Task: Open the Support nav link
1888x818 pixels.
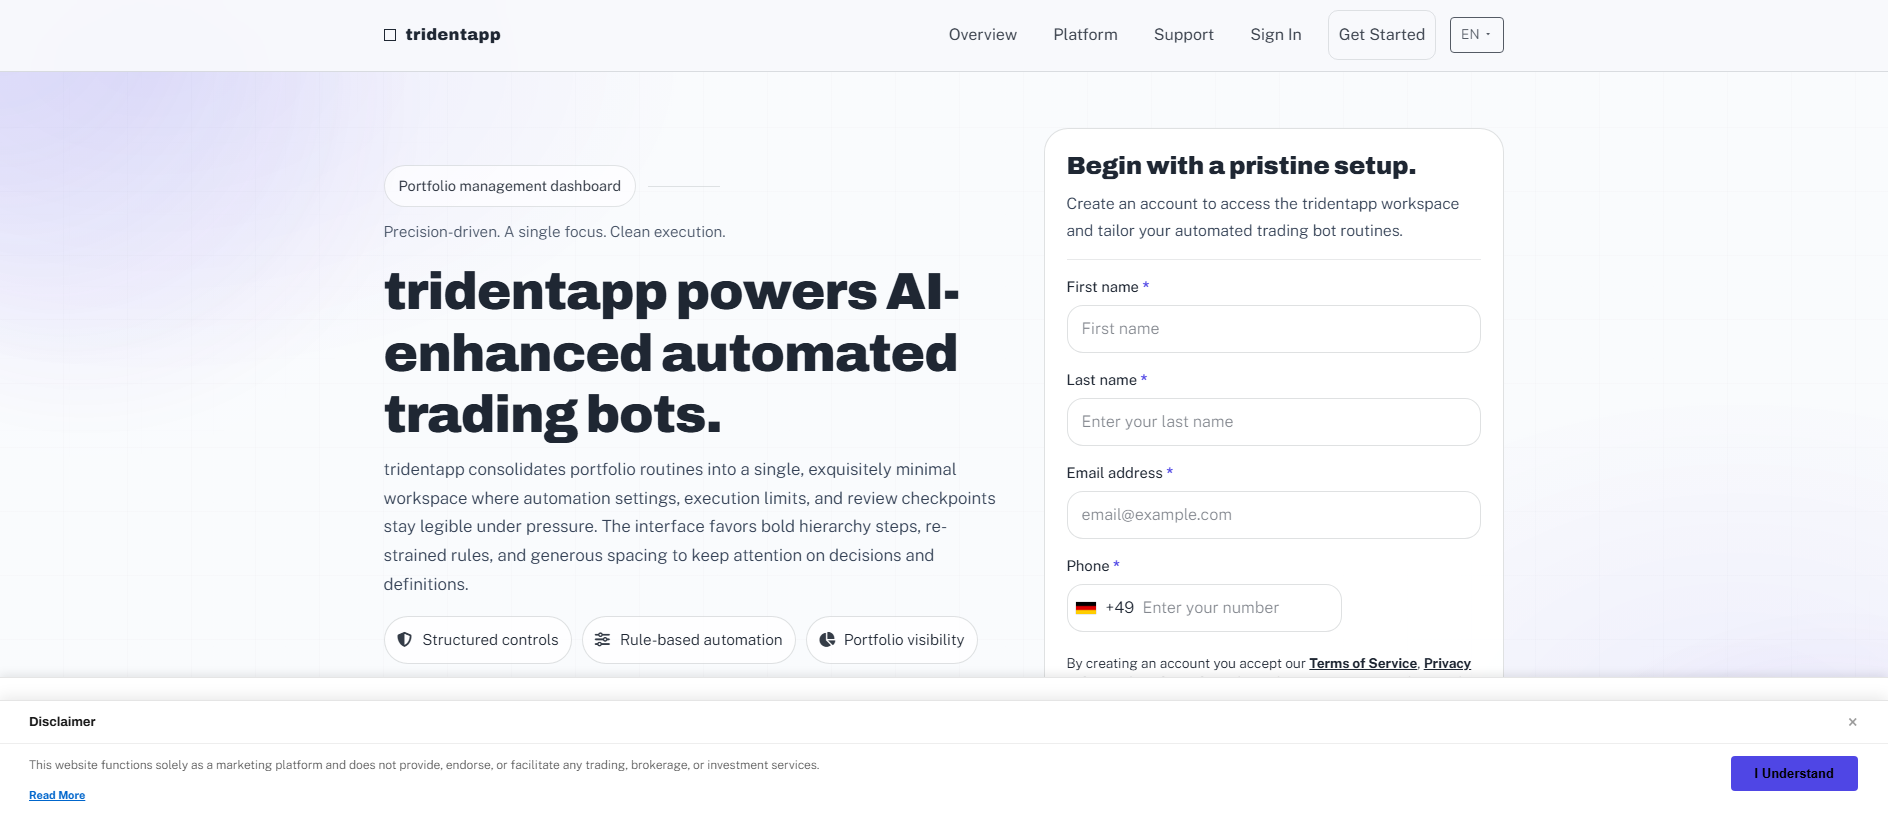Action: [1183, 35]
